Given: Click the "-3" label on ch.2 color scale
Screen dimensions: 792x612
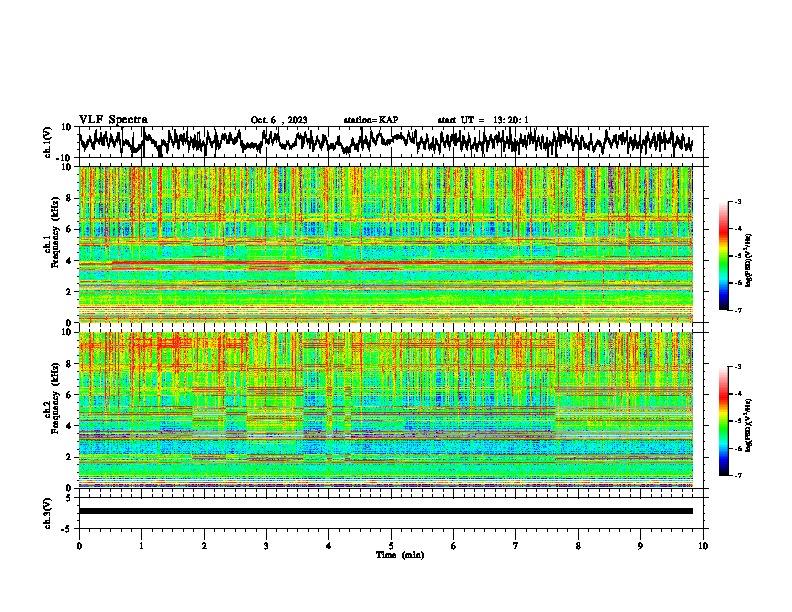Looking at the screenshot, I should tap(737, 367).
